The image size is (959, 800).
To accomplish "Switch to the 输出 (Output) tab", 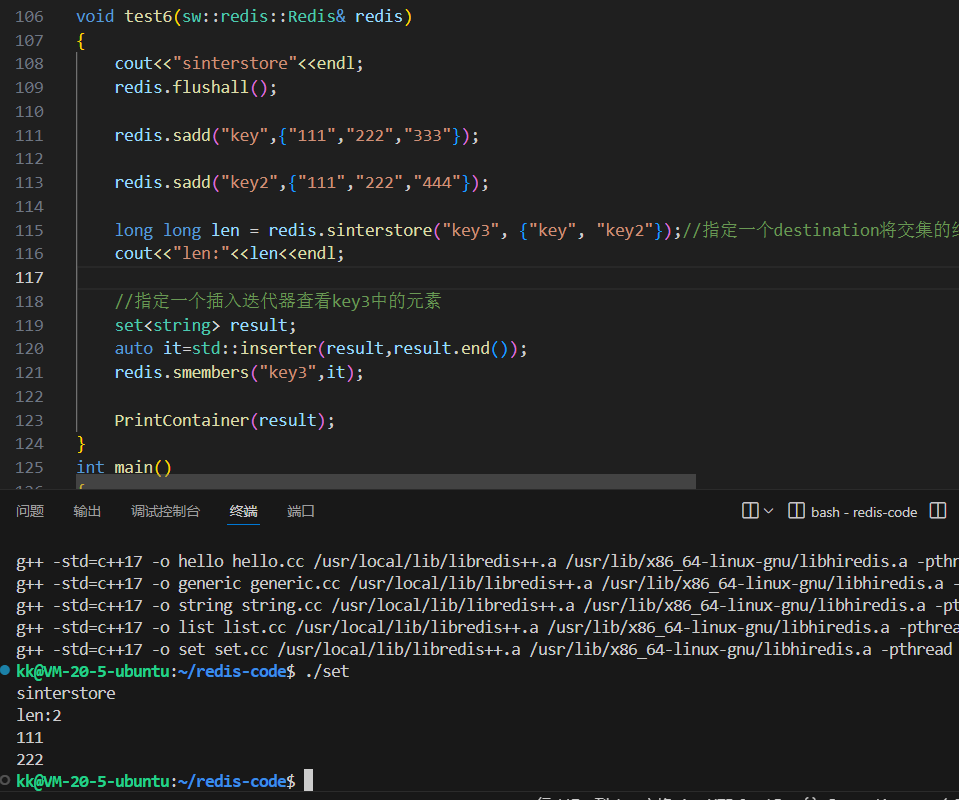I will (87, 511).
